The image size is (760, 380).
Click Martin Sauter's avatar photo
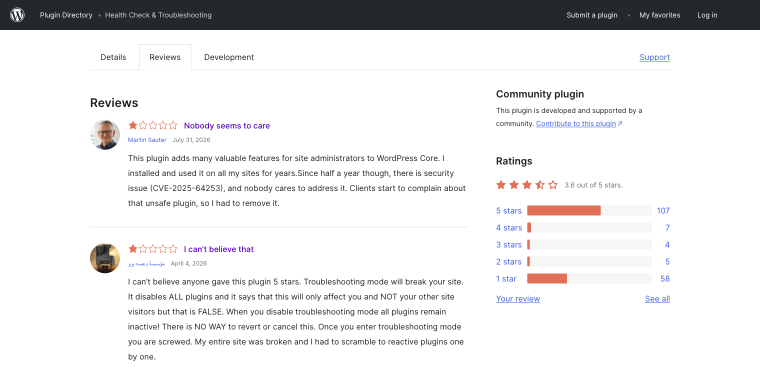(x=105, y=135)
